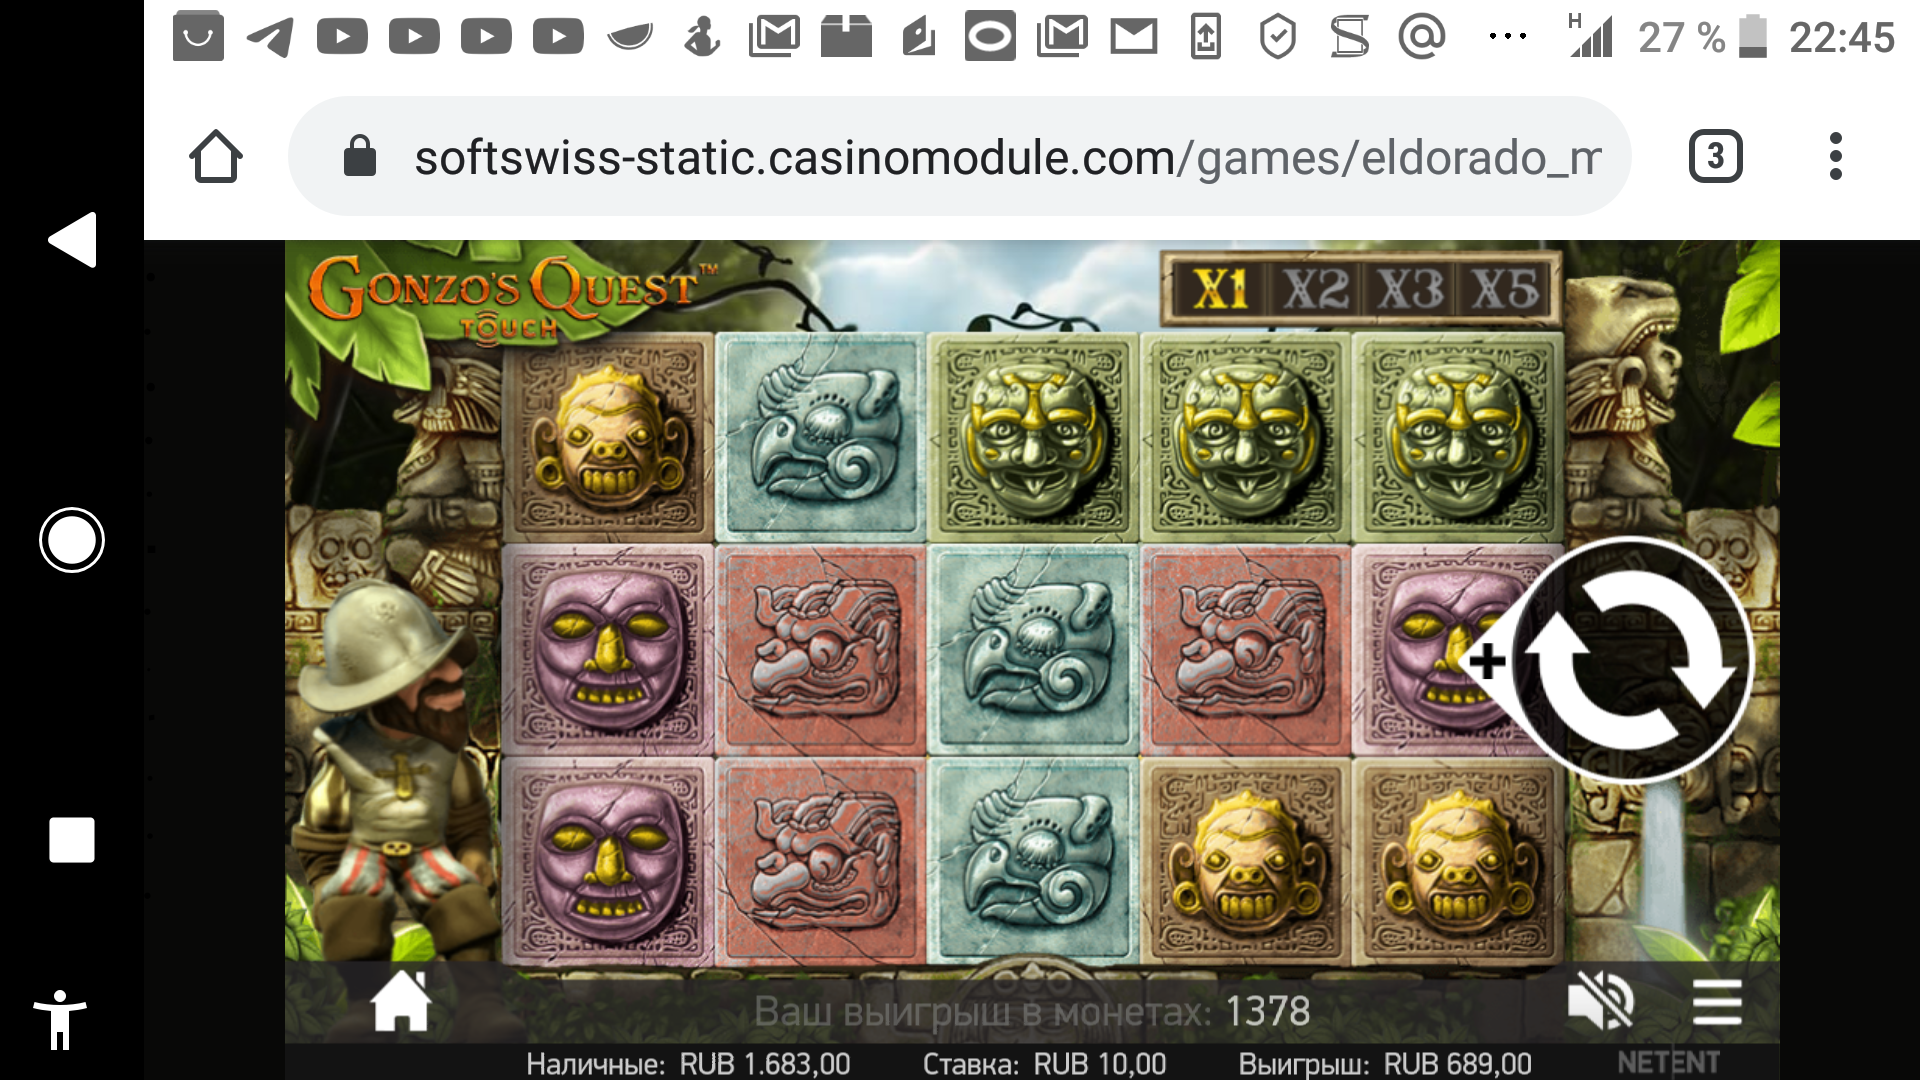The height and width of the screenshot is (1080, 1920).
Task: Open recent apps square button
Action: point(72,840)
